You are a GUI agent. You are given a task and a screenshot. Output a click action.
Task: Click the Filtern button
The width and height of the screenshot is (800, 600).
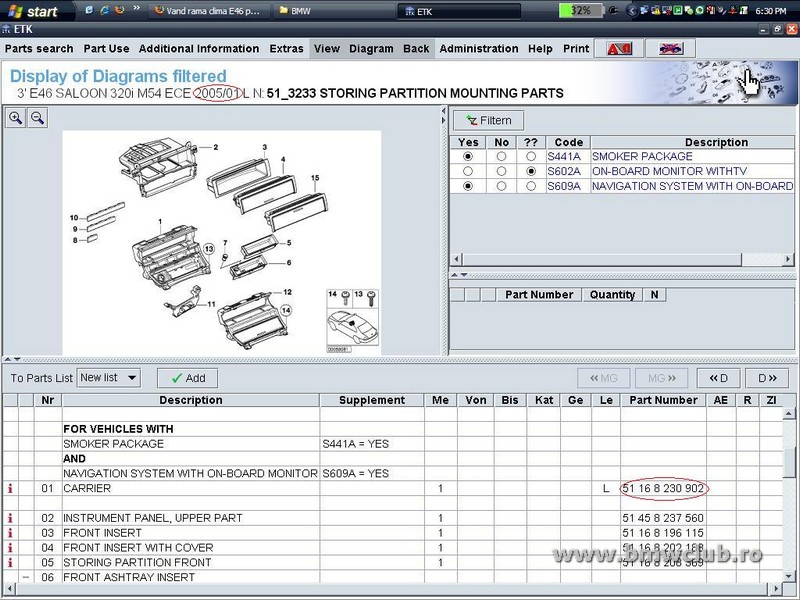click(488, 120)
